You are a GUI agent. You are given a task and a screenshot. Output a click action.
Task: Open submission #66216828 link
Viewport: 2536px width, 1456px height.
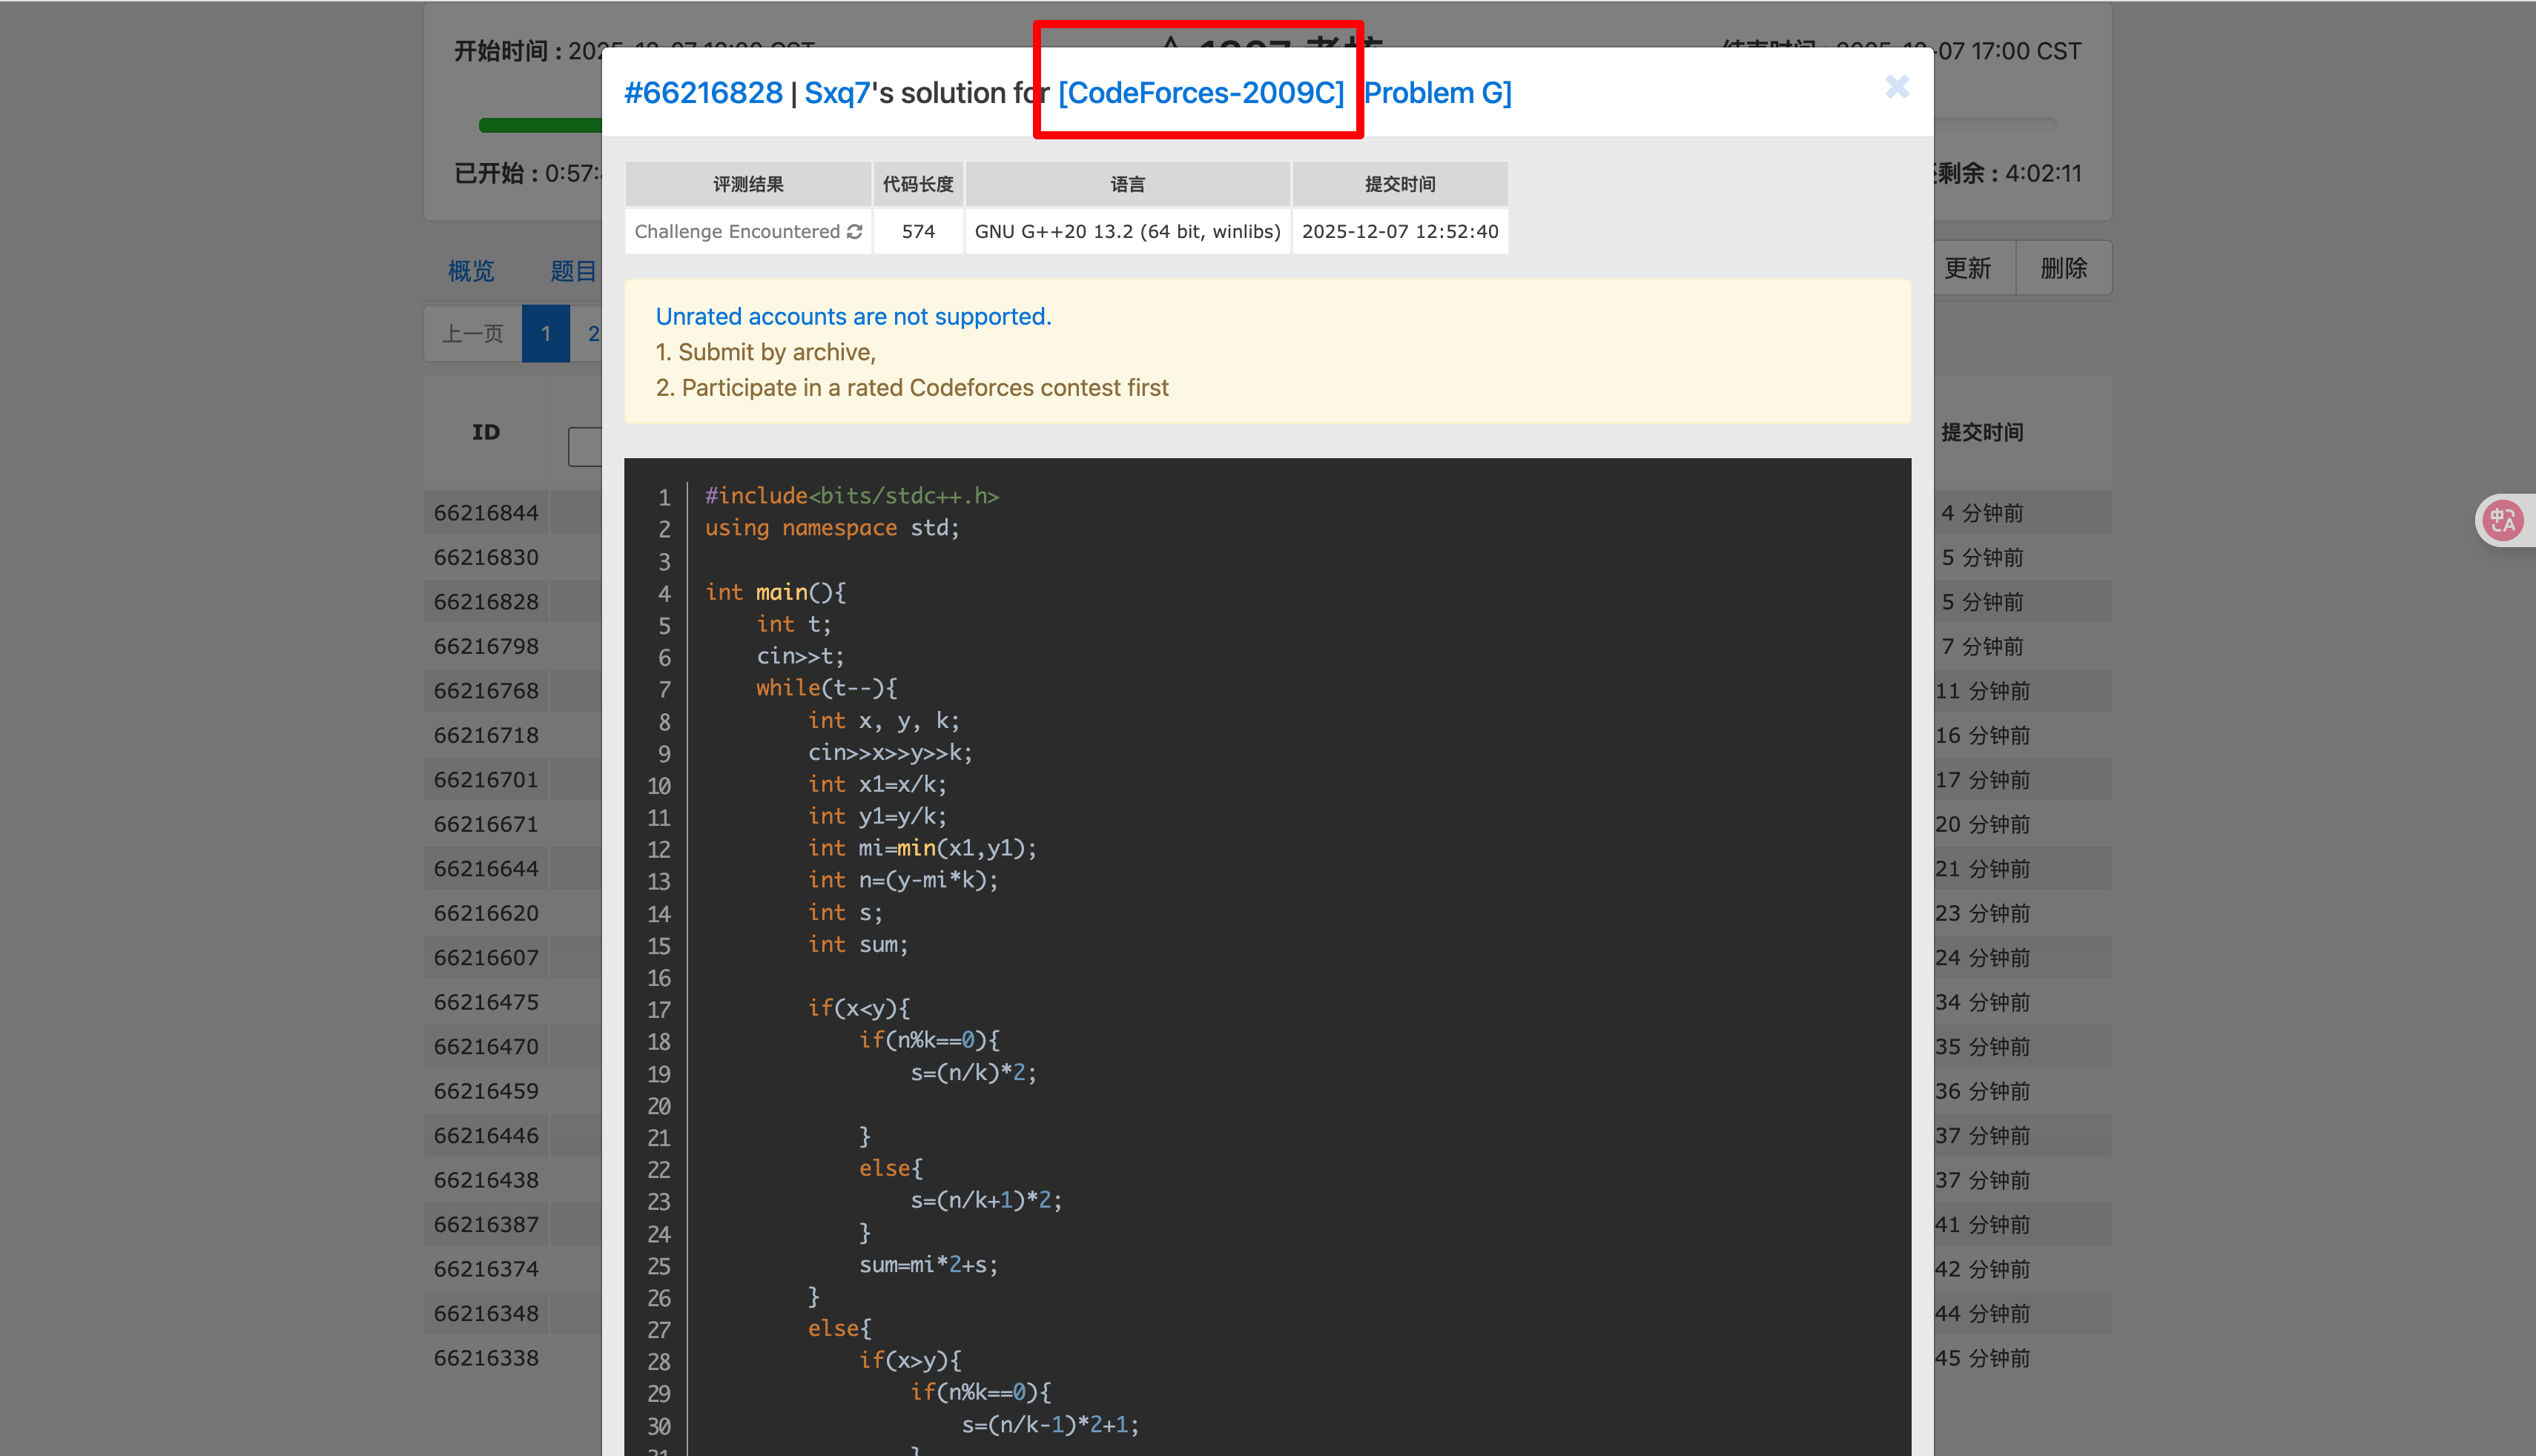tap(703, 93)
